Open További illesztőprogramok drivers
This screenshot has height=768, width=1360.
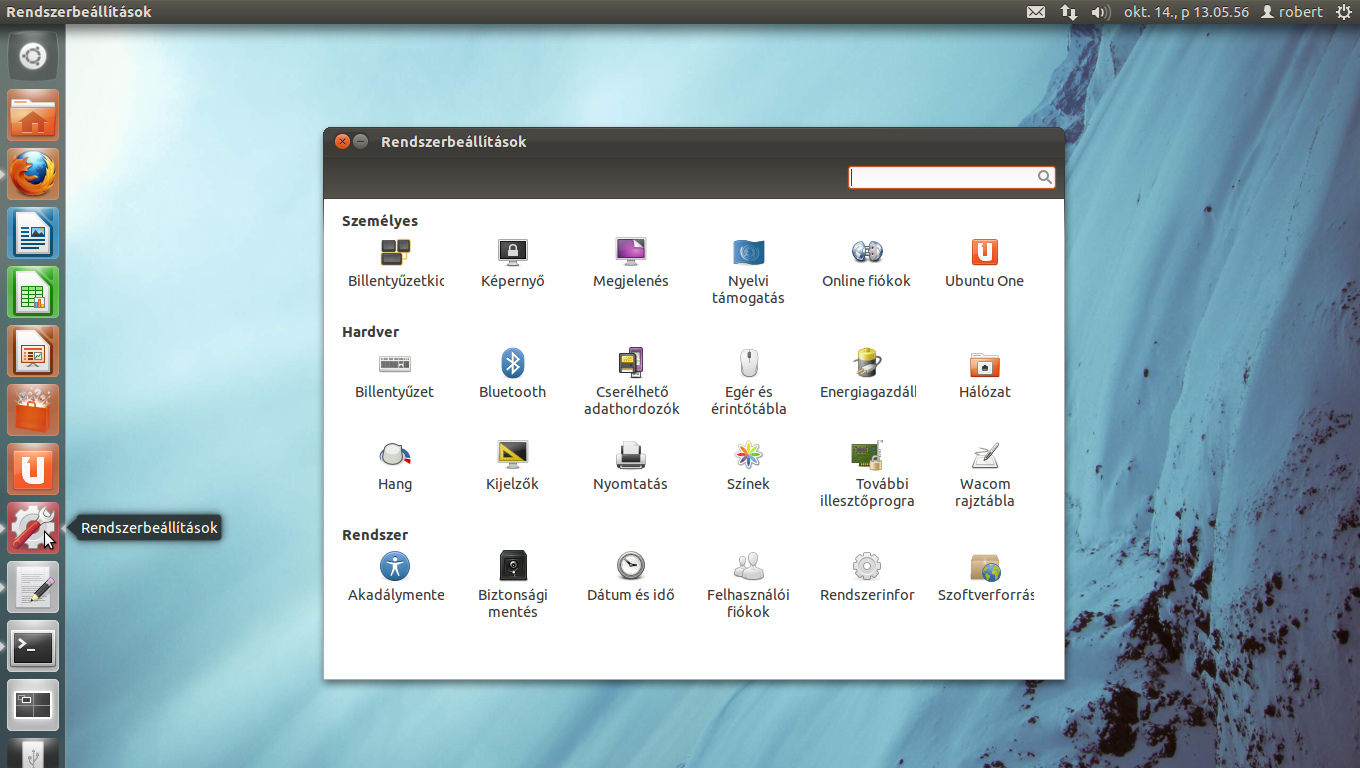coord(867,474)
